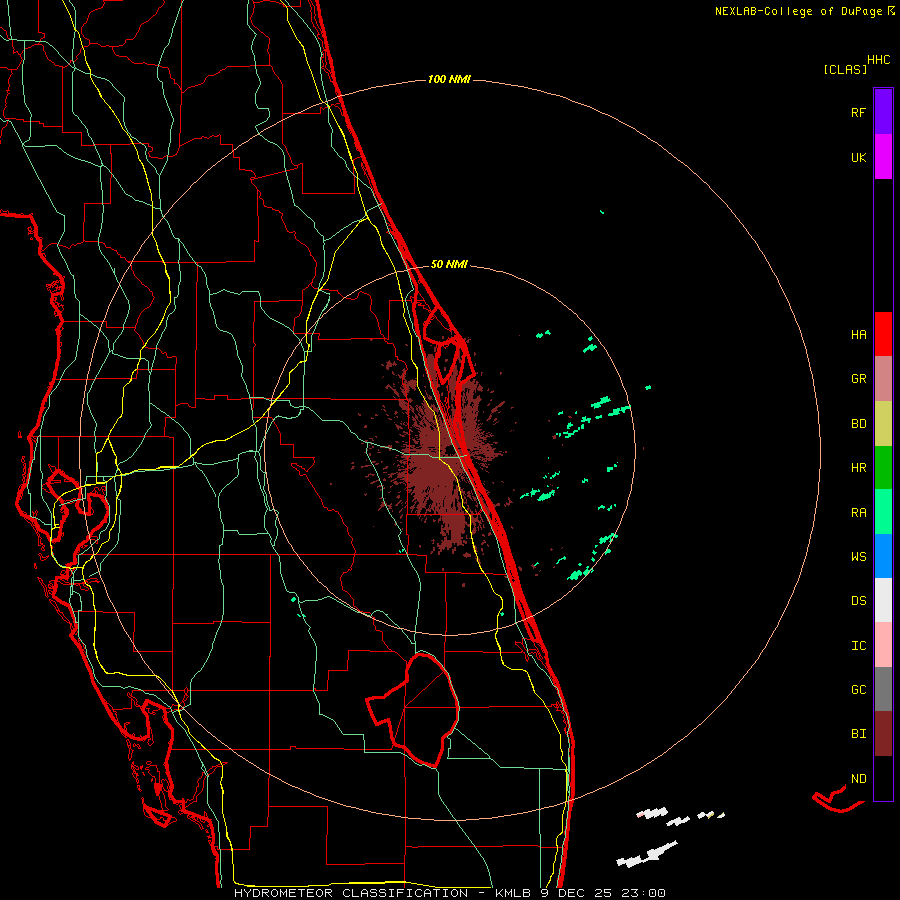The width and height of the screenshot is (900, 900).
Task: Click the "BD" legend label
Action: [x=858, y=424]
